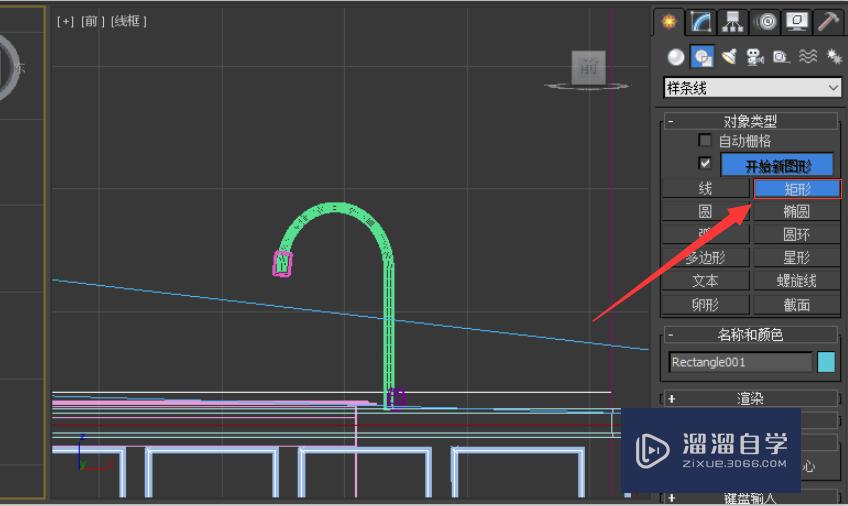Choose the 线 spline tool
The width and height of the screenshot is (848, 506).
705,189
